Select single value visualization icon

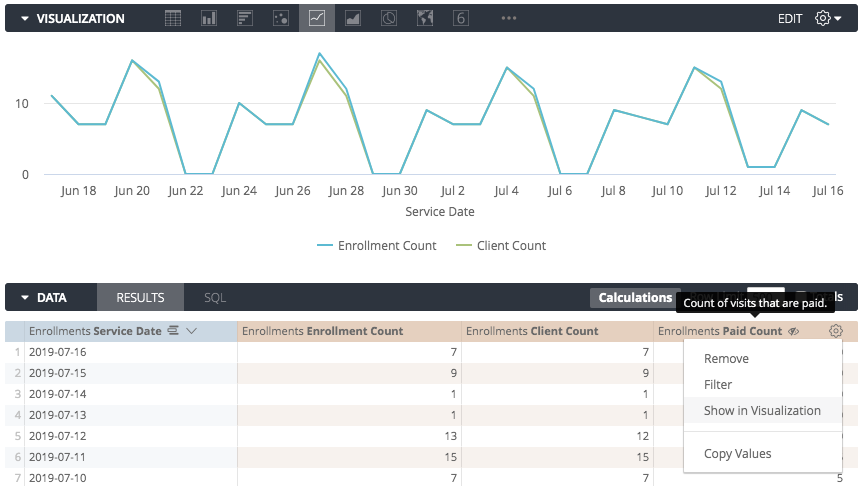[461, 18]
